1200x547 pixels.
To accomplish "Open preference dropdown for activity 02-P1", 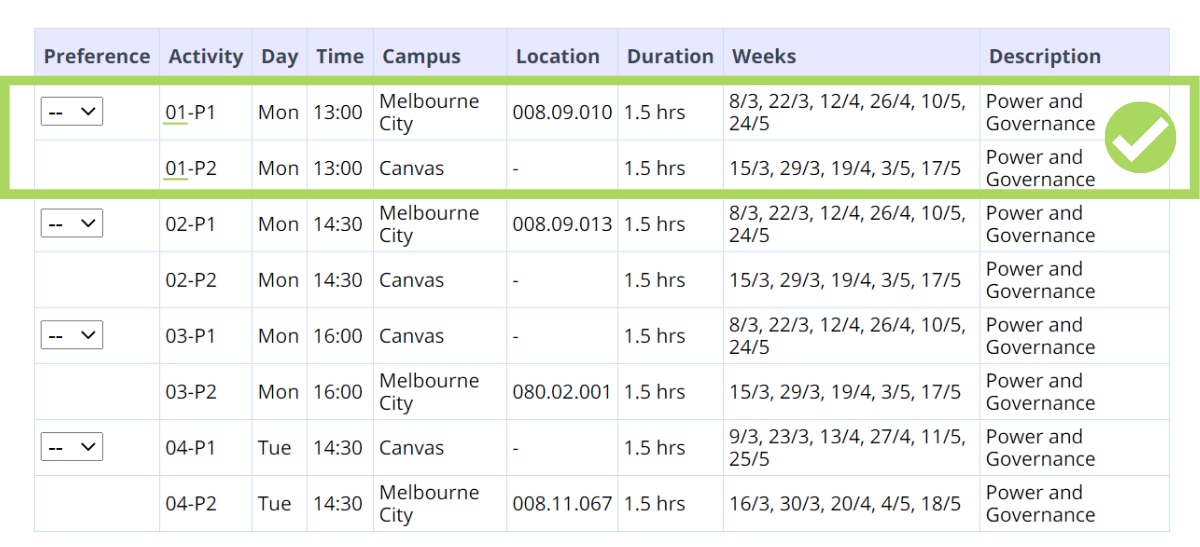I will [71, 224].
